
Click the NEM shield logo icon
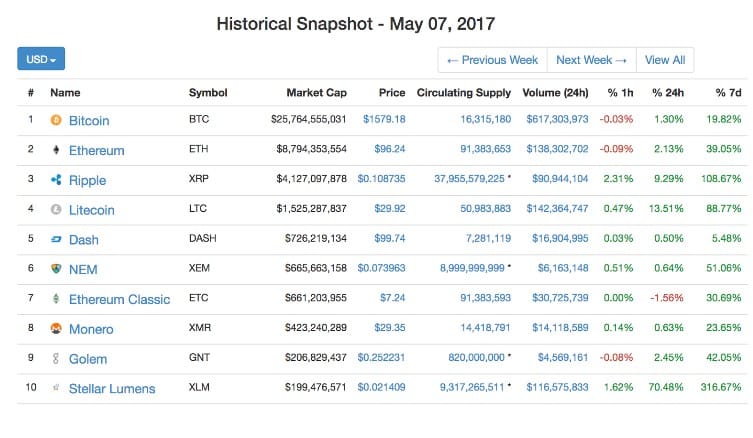(56, 269)
